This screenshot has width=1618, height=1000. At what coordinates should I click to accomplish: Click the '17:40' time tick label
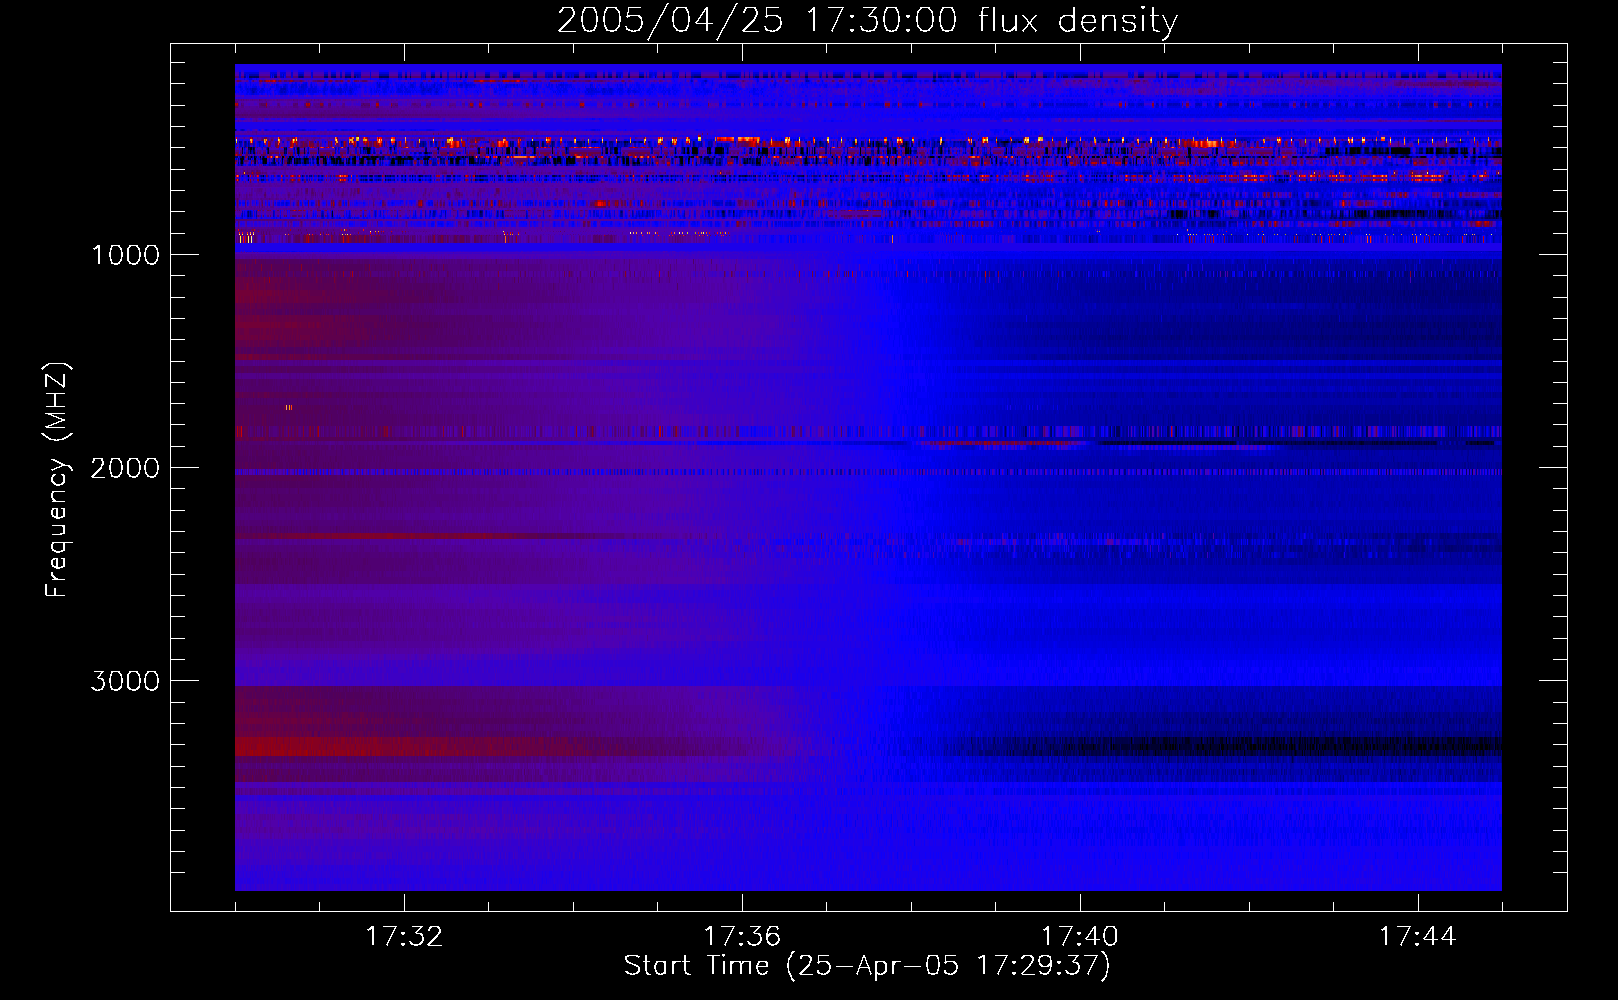point(1080,937)
